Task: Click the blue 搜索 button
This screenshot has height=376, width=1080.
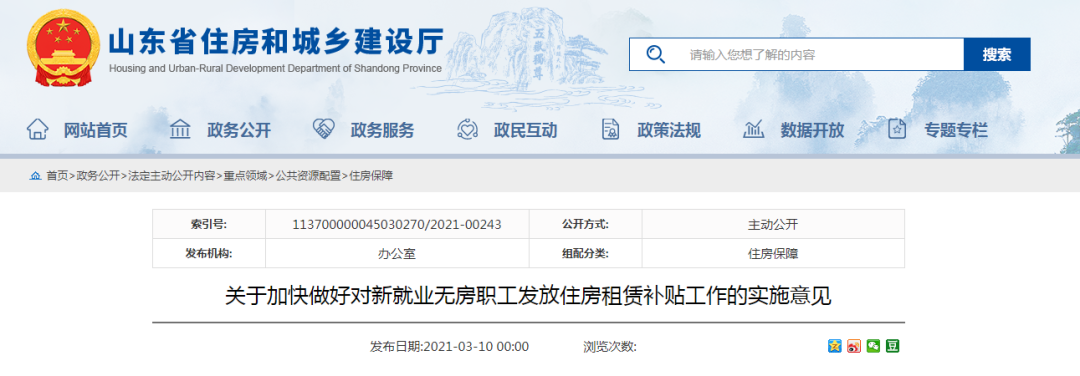Action: point(997,54)
